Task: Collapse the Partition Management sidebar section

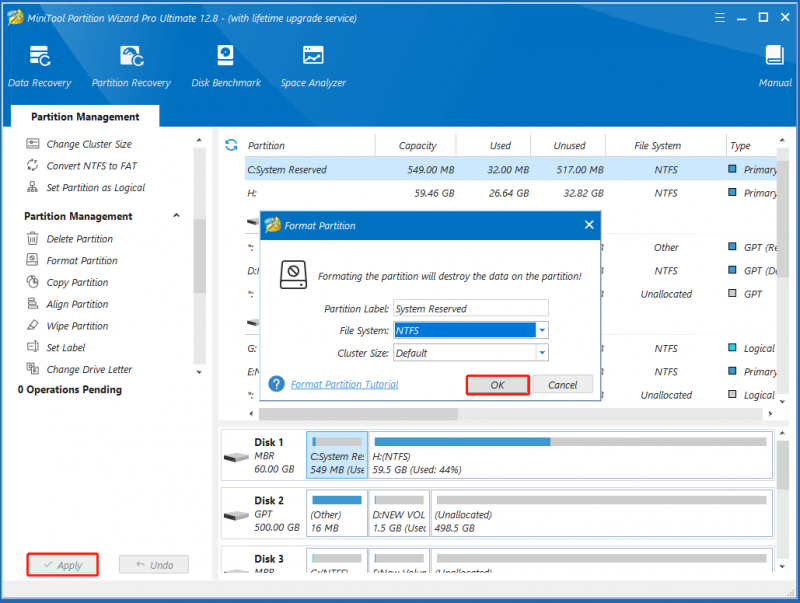Action: pos(176,215)
